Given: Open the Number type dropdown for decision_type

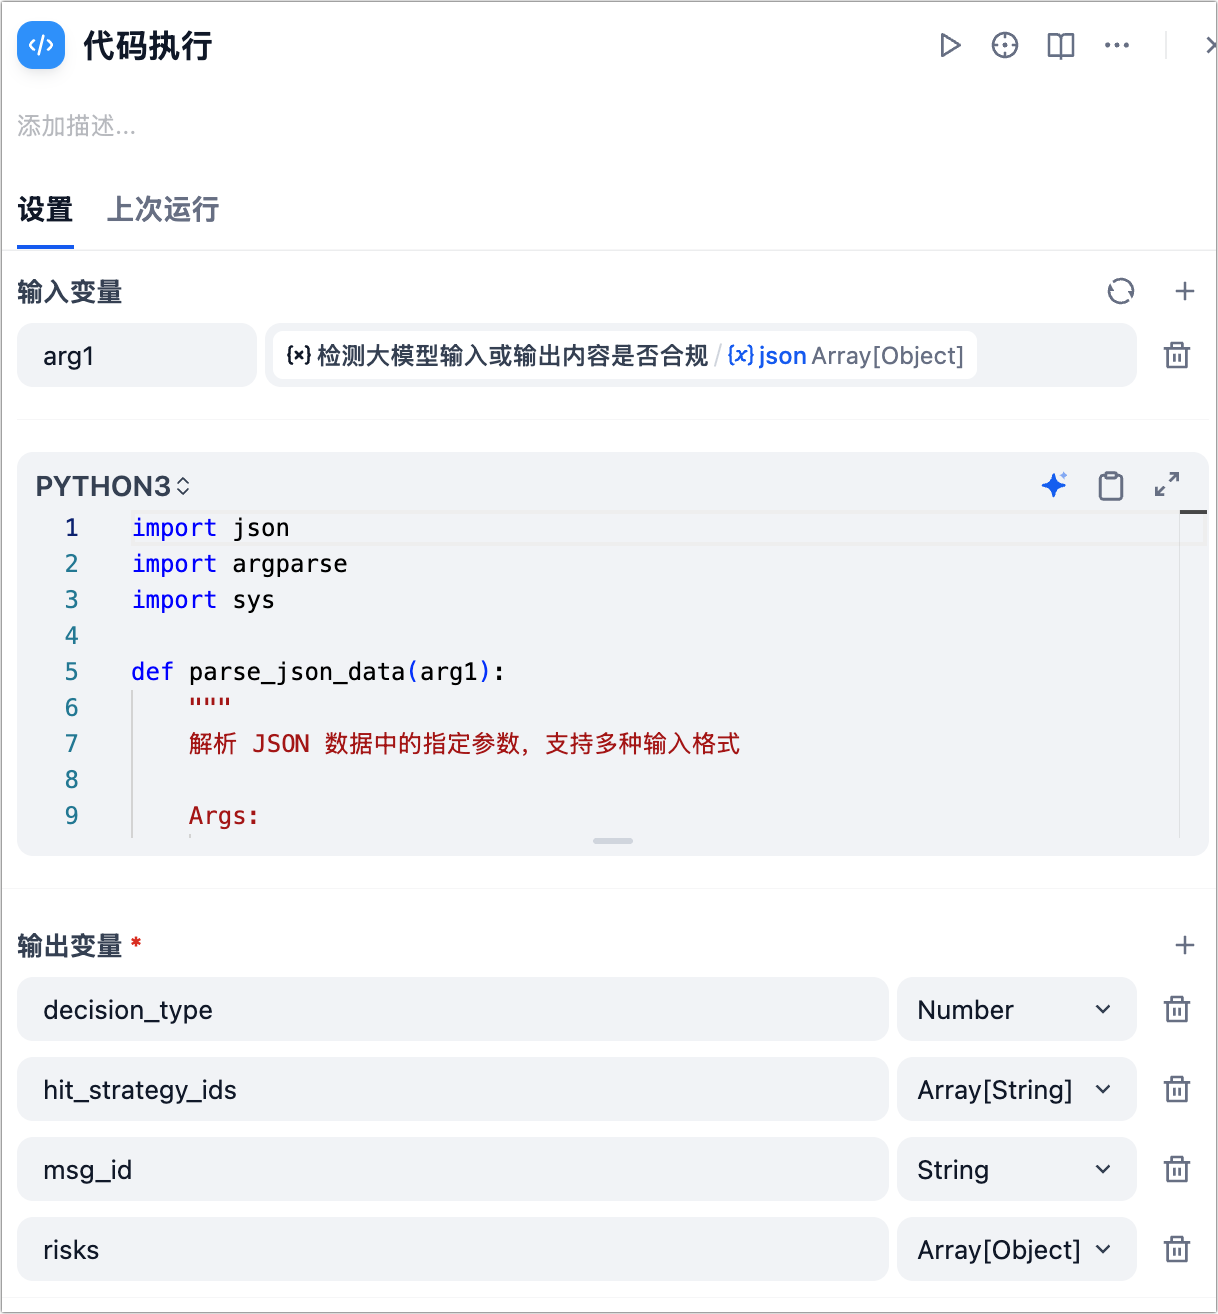Looking at the screenshot, I should [x=1016, y=1010].
